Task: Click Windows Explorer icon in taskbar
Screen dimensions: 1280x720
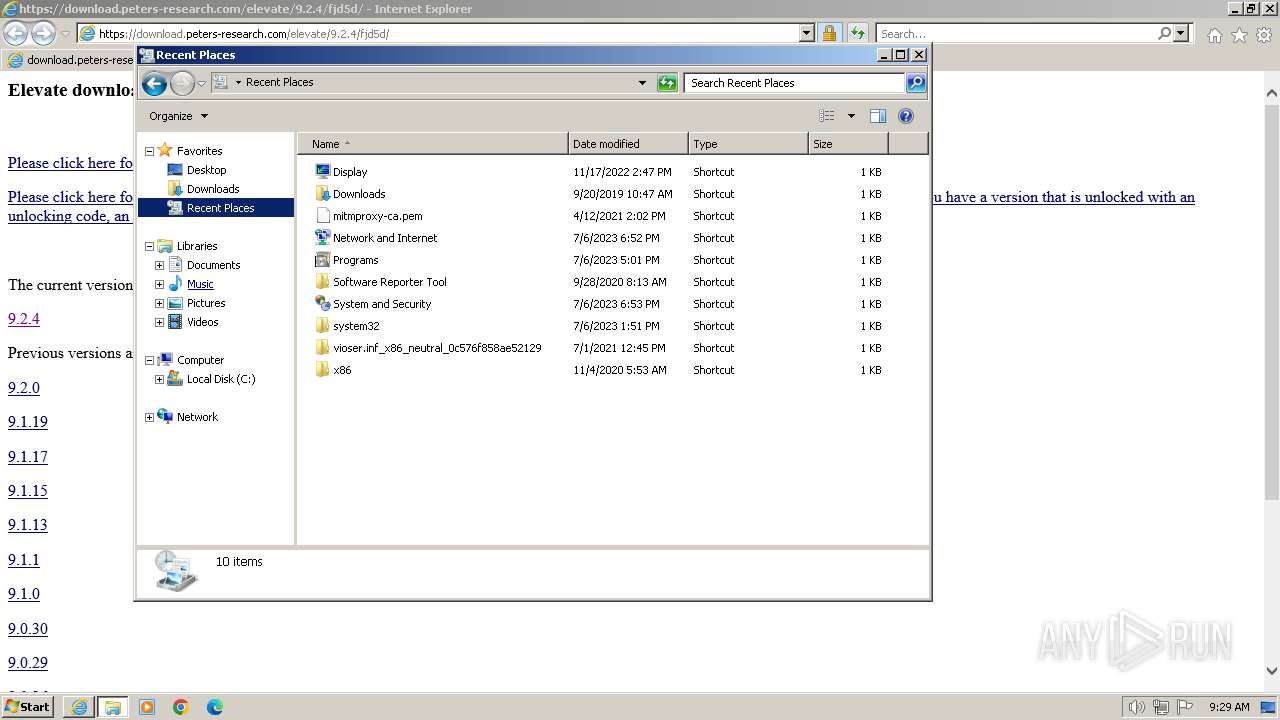Action: tap(113, 707)
